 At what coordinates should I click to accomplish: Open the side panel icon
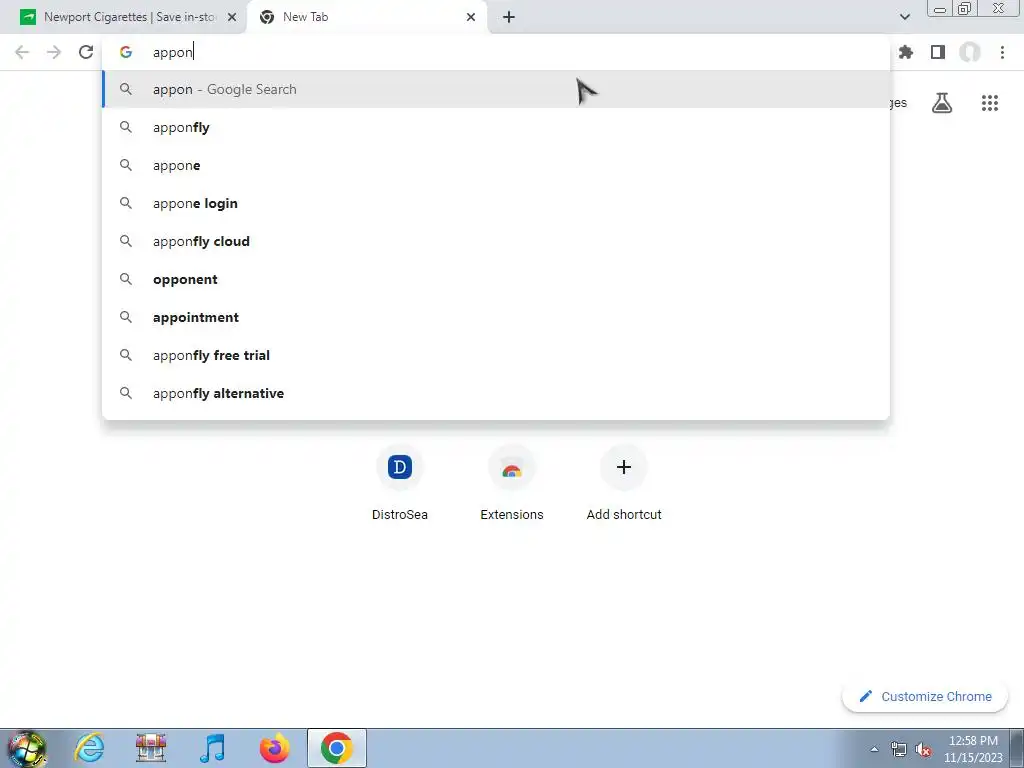point(938,52)
